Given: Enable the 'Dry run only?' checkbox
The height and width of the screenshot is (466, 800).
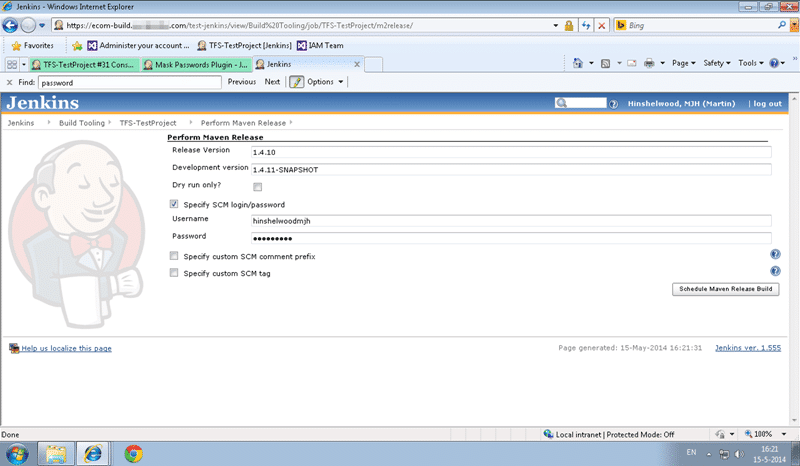Looking at the screenshot, I should [258, 187].
